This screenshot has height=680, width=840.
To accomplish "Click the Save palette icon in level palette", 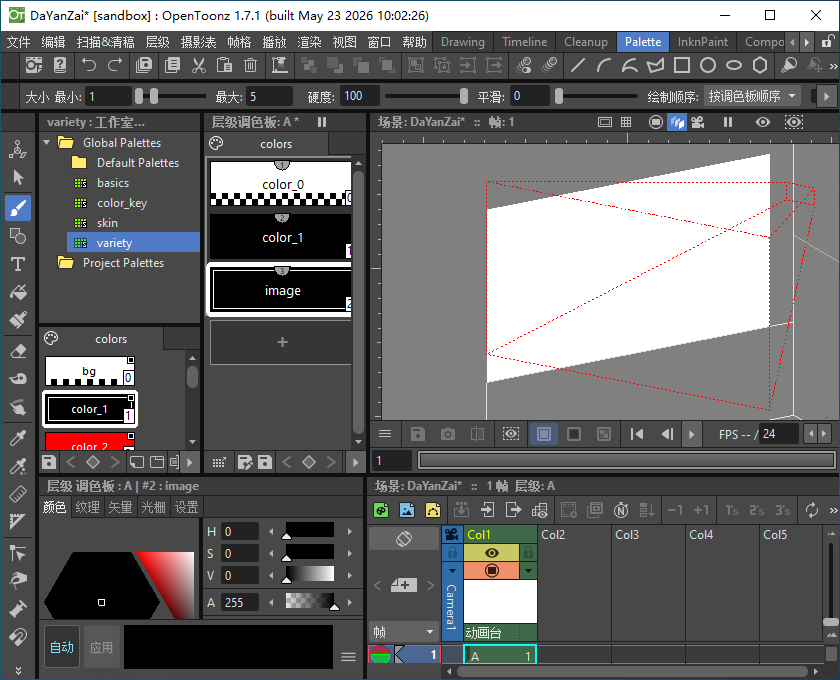I will 265,462.
